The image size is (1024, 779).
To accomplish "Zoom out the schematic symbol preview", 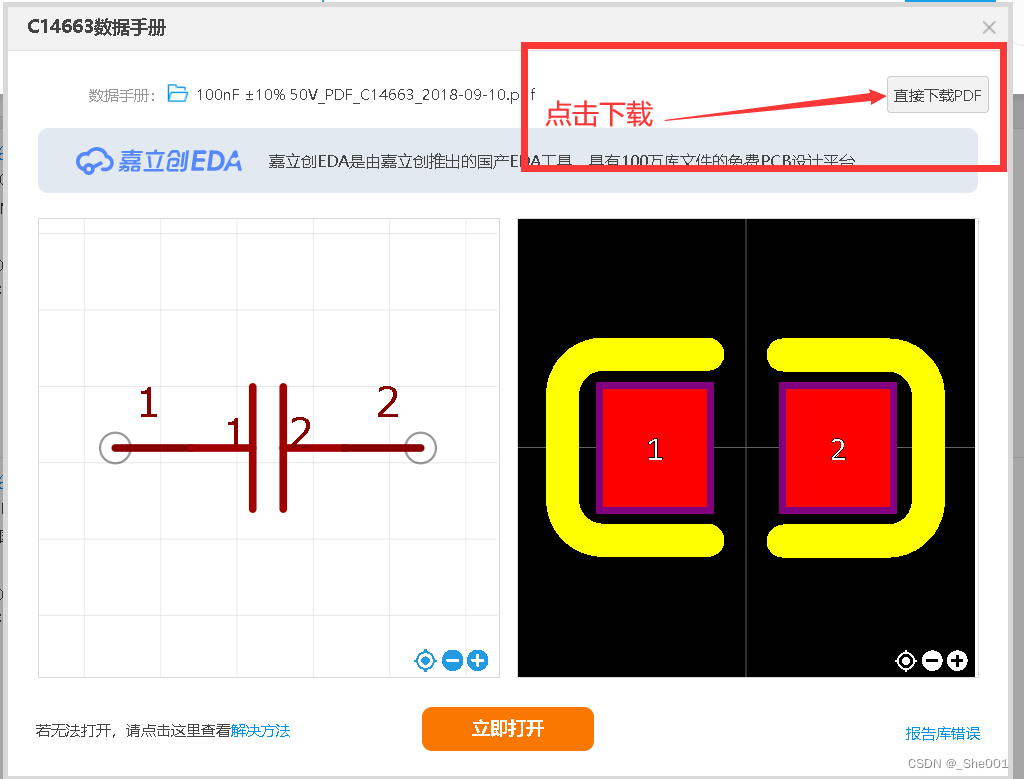I will [x=452, y=661].
